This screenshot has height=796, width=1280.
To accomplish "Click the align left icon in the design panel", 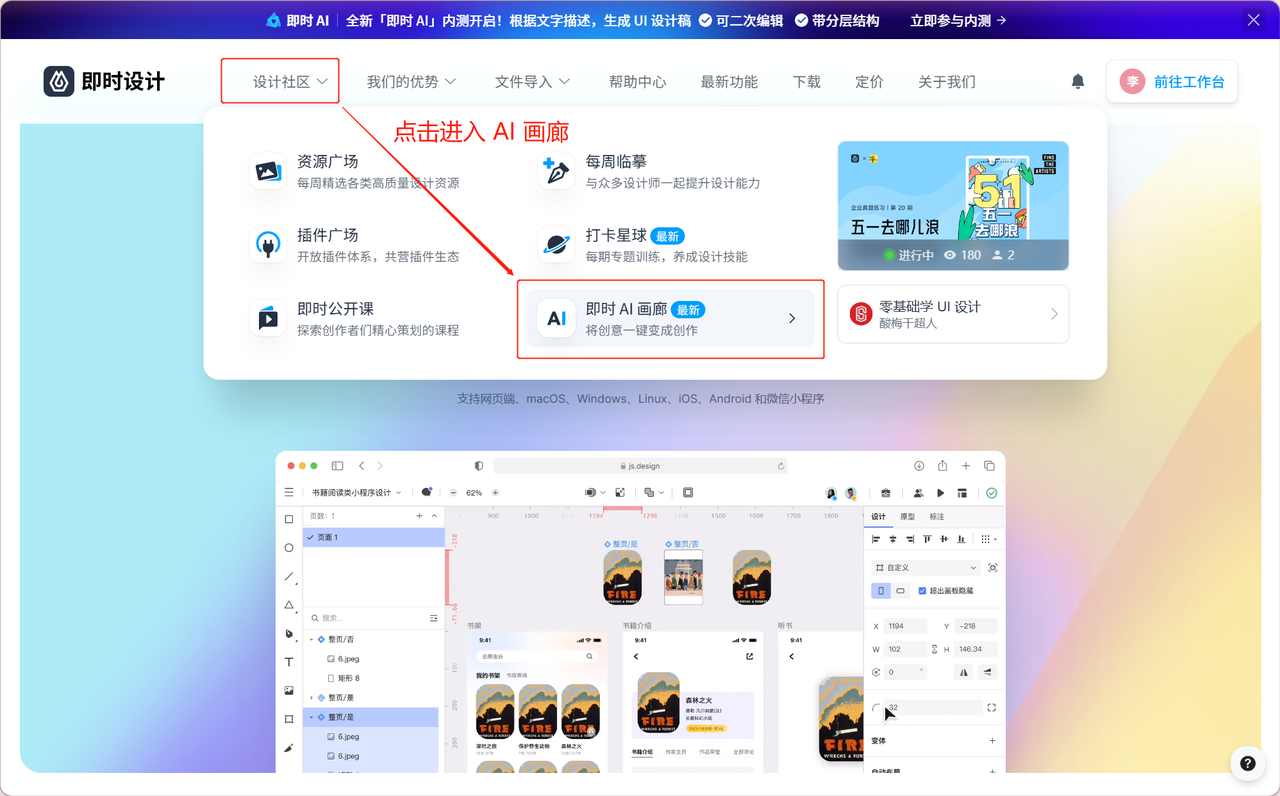I will click(x=876, y=539).
